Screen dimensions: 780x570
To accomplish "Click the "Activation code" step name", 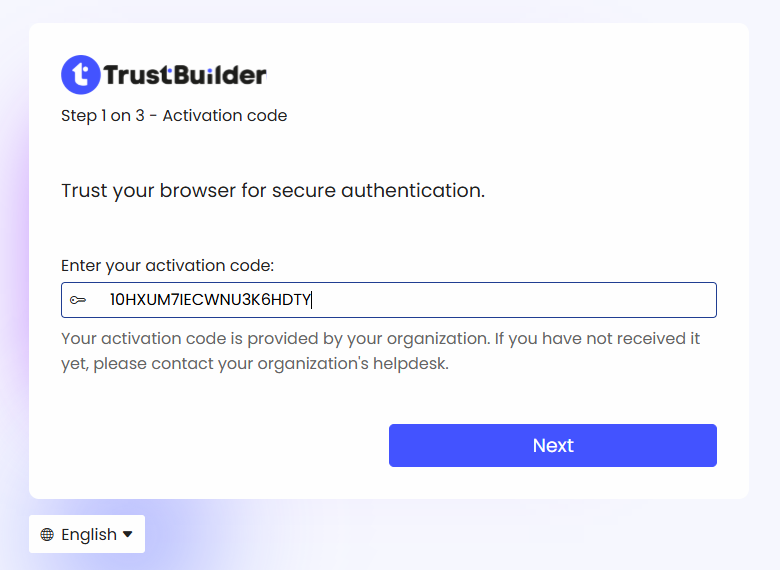I will click(225, 116).
